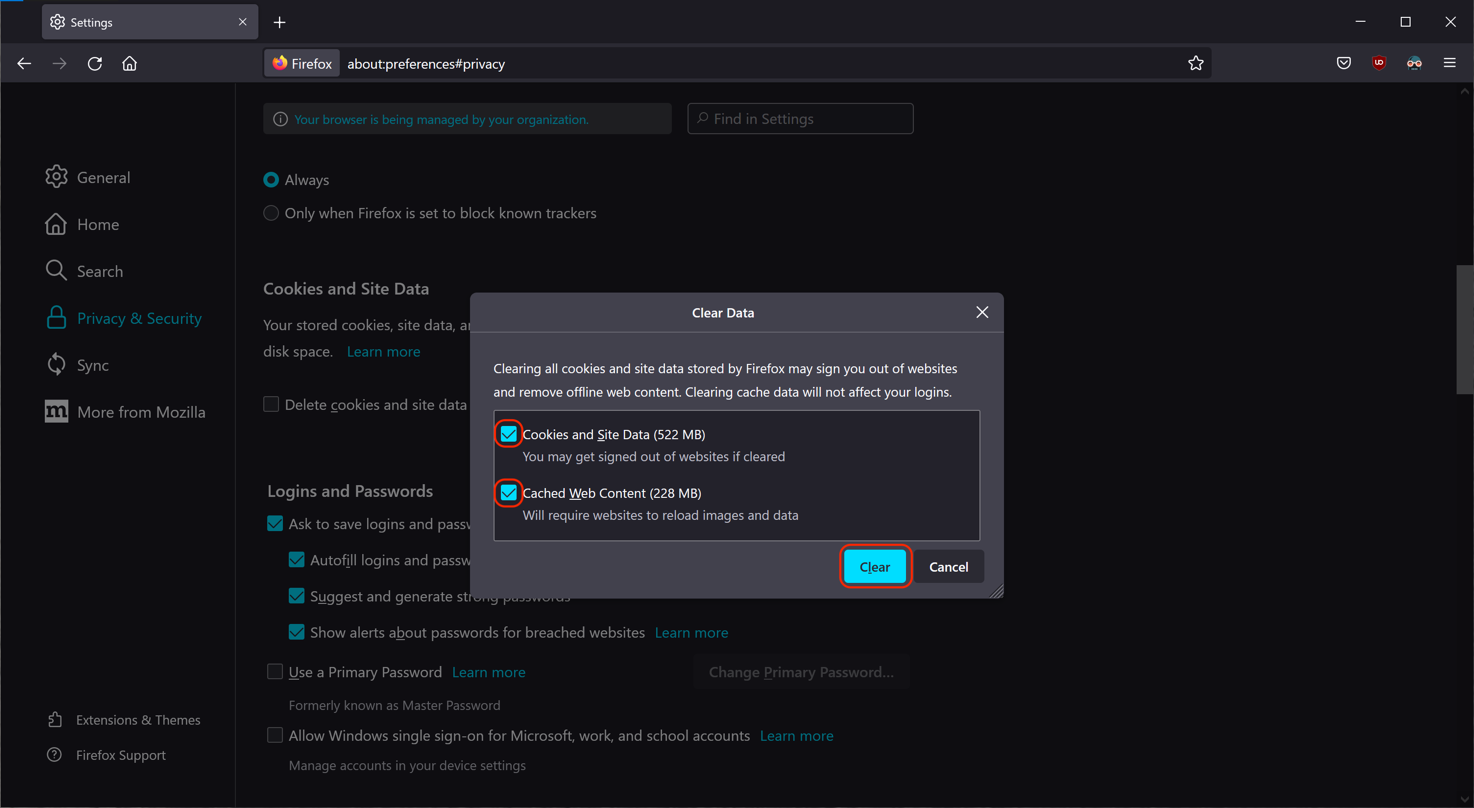This screenshot has height=808, width=1474.
Task: Close the Clear Data dialog with X
Action: tap(982, 312)
